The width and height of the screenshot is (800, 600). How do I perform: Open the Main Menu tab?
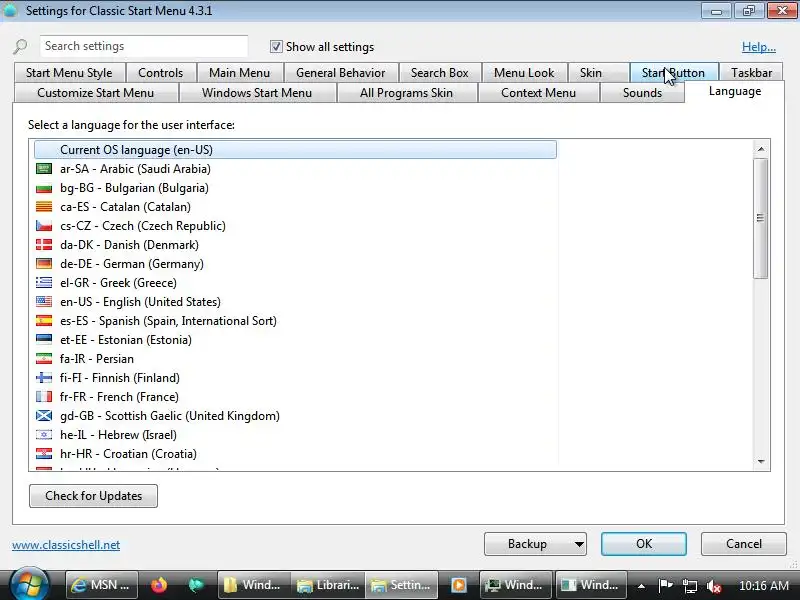tap(240, 73)
